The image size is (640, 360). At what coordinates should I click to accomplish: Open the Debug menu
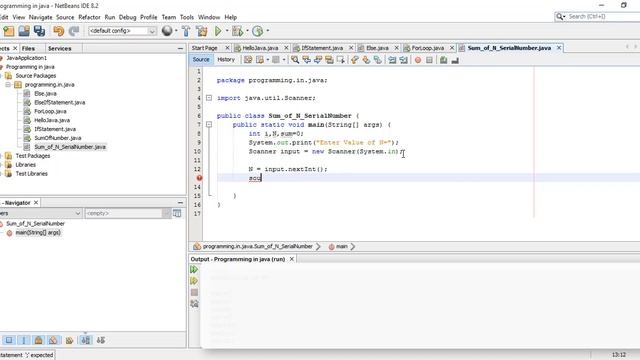click(127, 17)
